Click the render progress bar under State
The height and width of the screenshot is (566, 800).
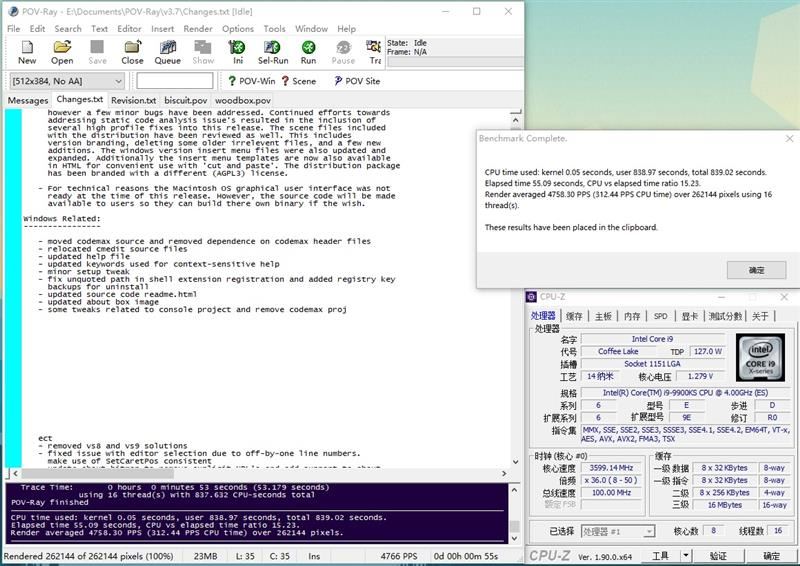(x=455, y=62)
